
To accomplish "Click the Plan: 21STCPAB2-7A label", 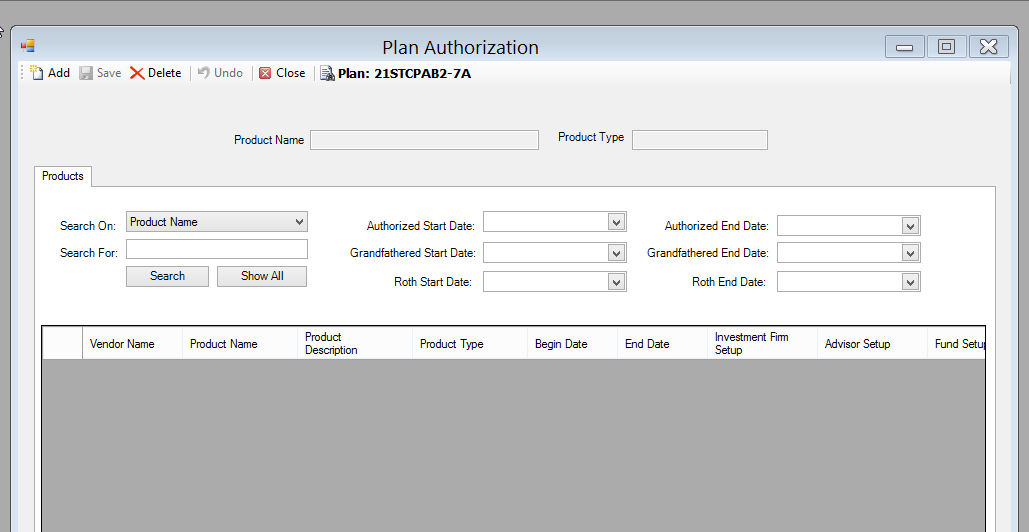I will [404, 73].
